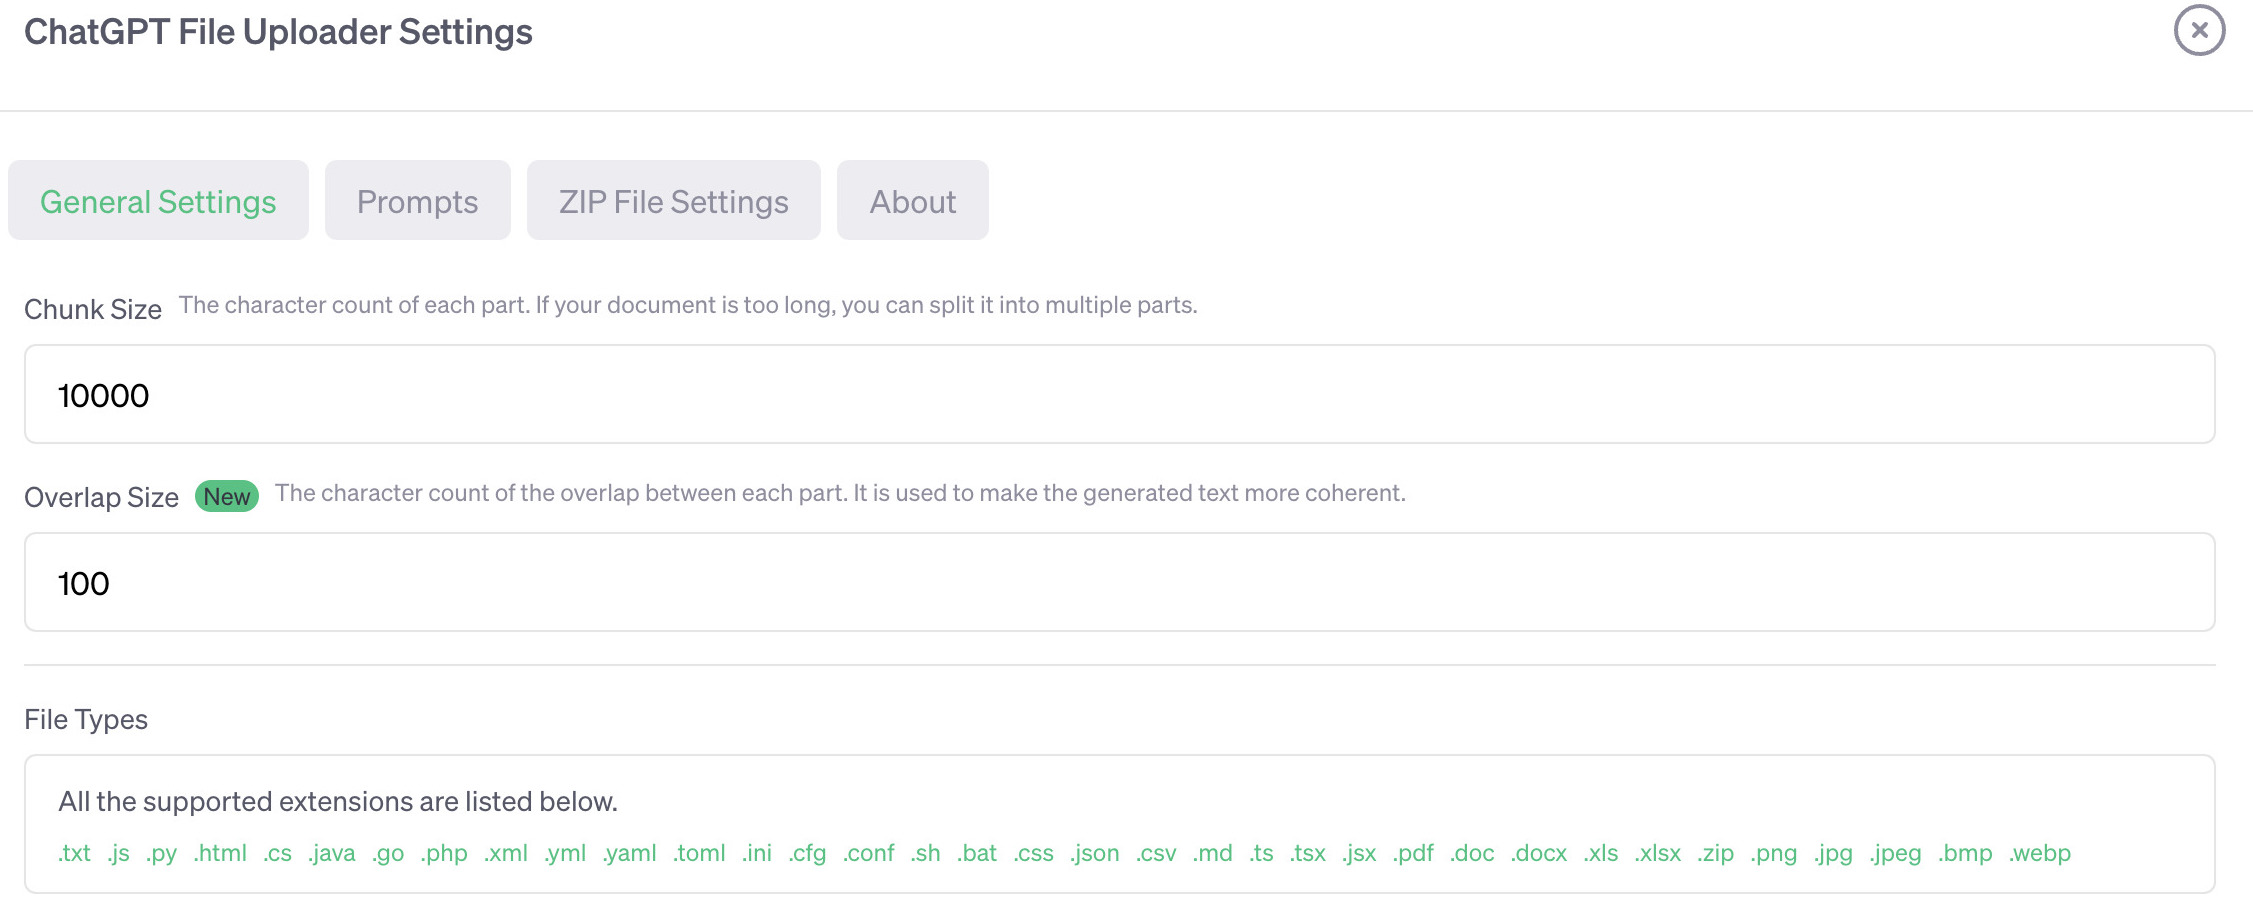Open the Prompts tab
Viewport: 2253px width, 907px height.
tap(417, 201)
